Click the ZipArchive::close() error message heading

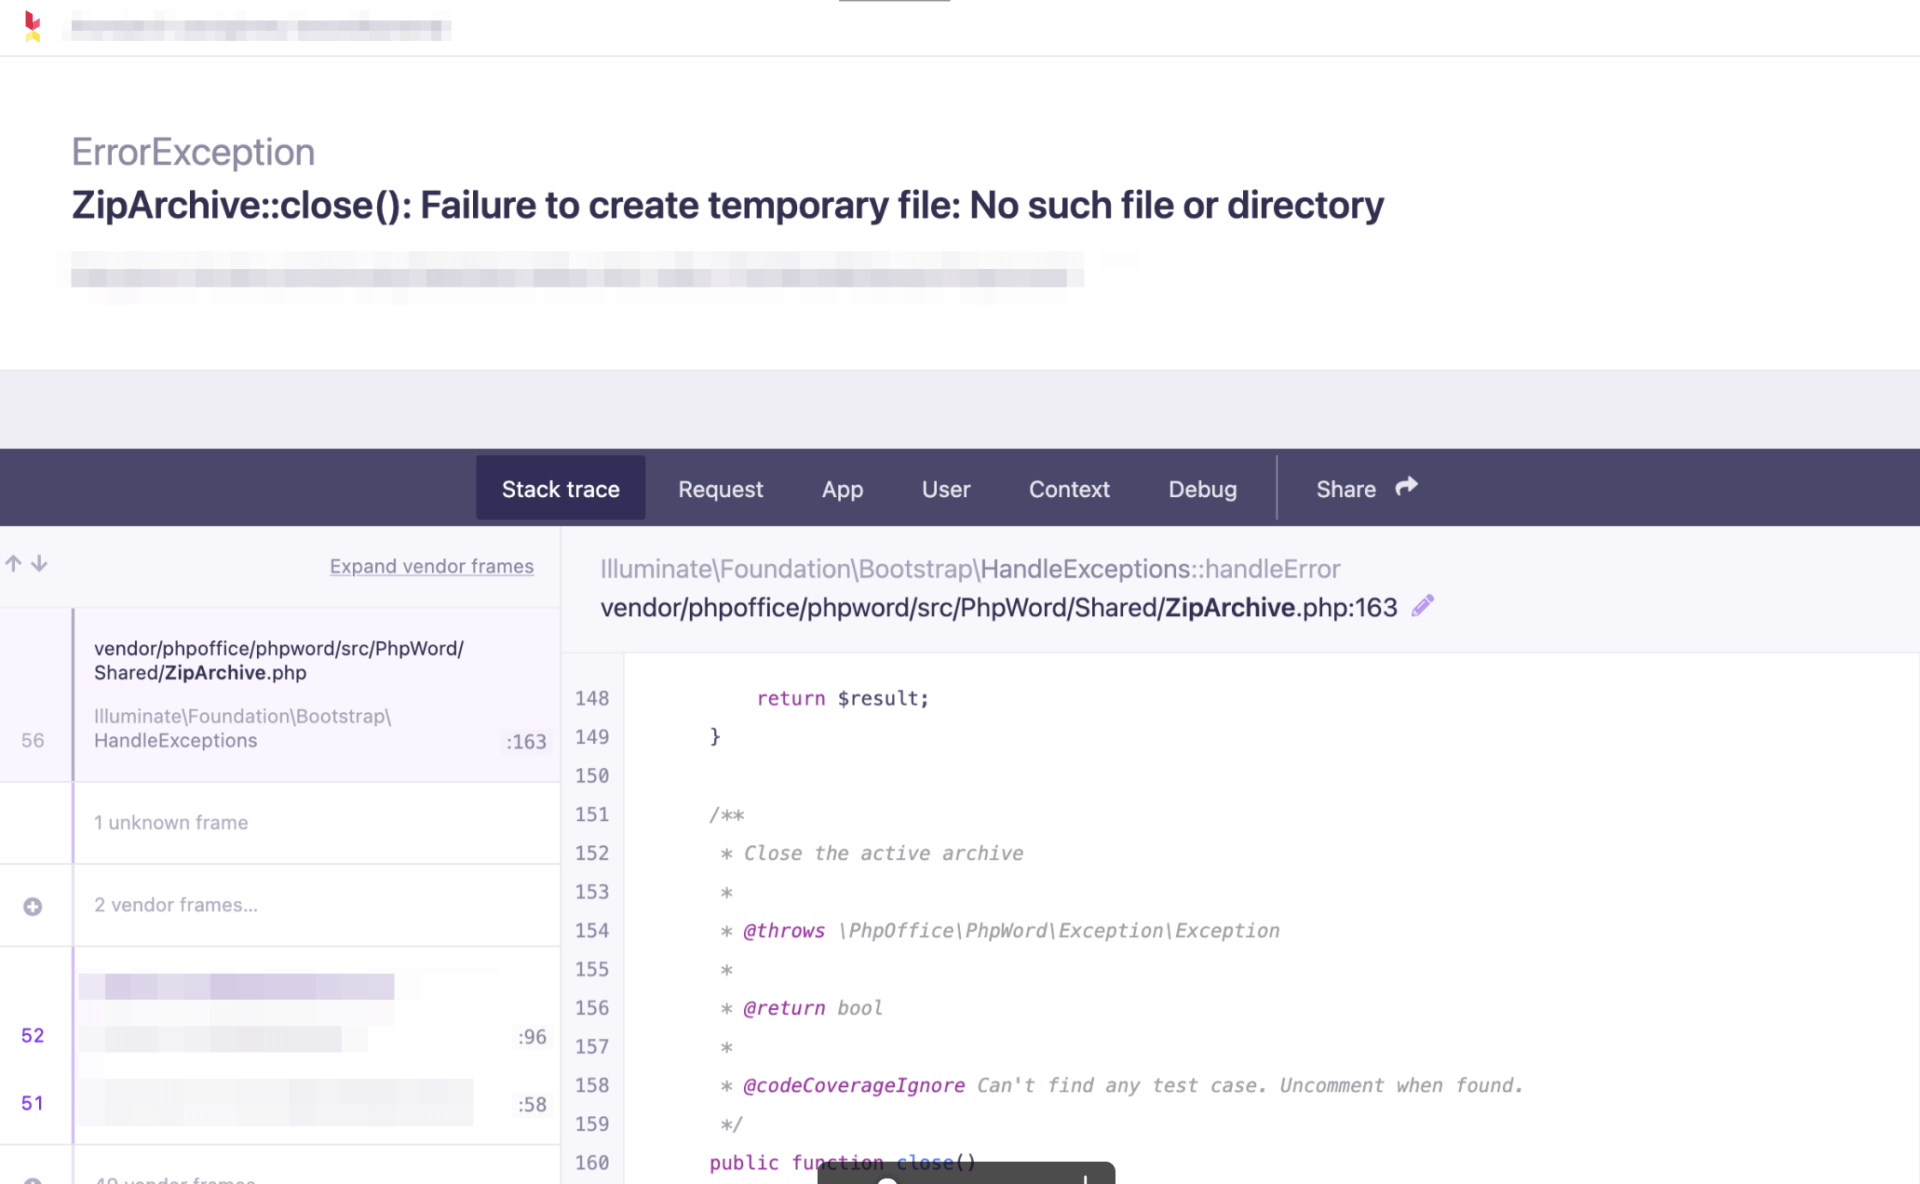727,205
